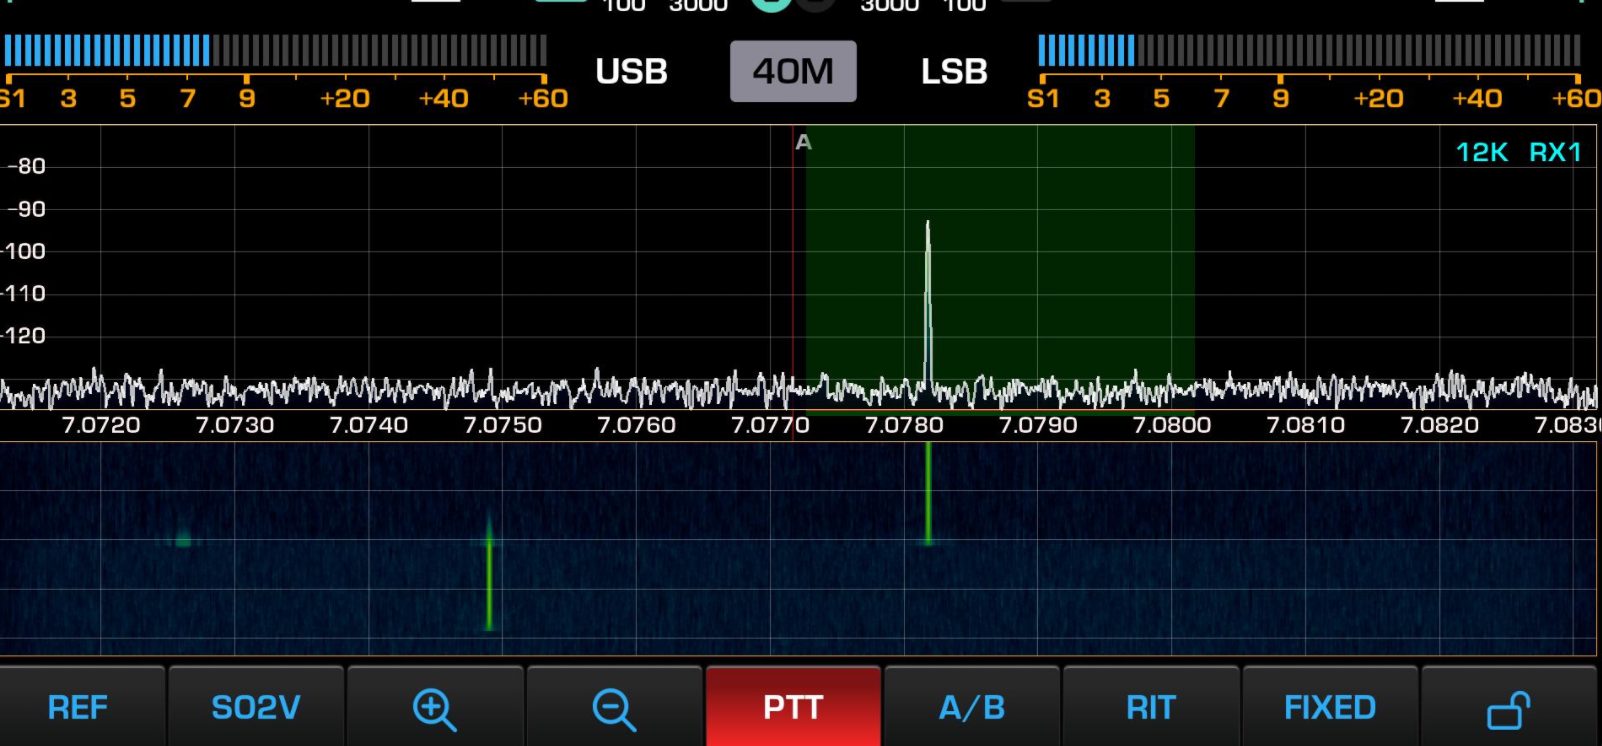Swap VFOs with the A/B button

pyautogui.click(x=971, y=708)
